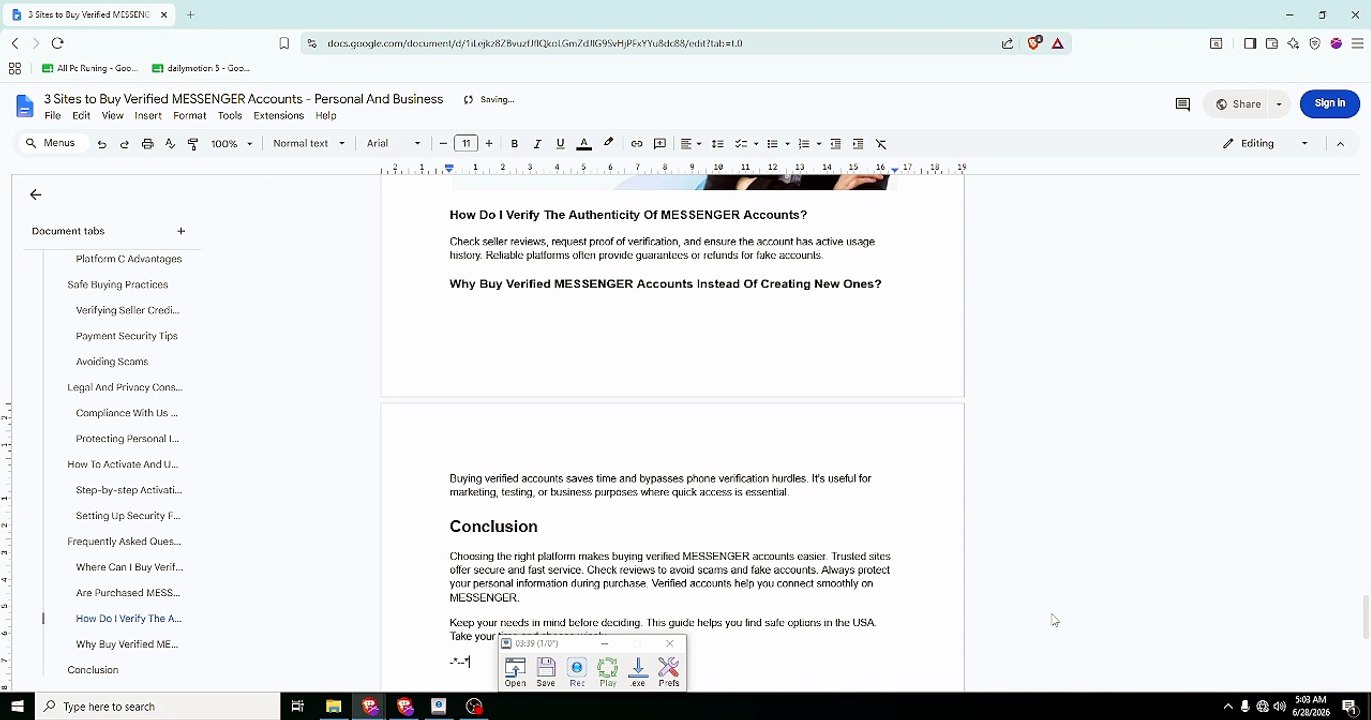Open the Format menu
Viewport: 1371px width, 720px height.
190,116
